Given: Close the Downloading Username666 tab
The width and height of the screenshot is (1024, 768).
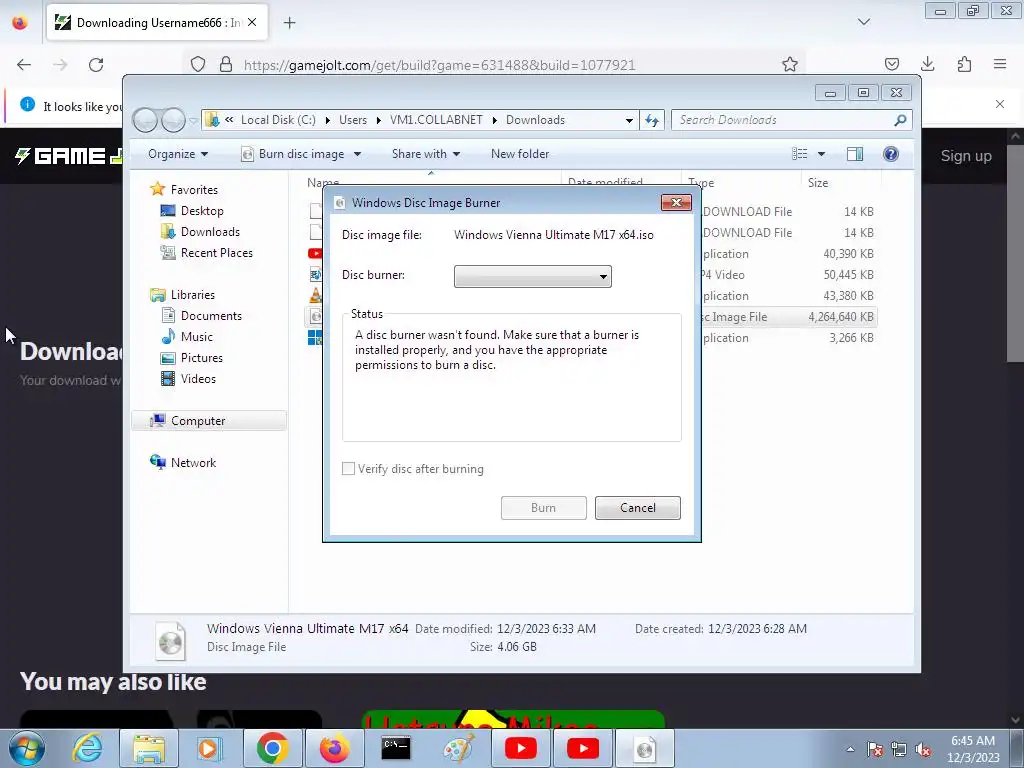Looking at the screenshot, I should point(252,22).
